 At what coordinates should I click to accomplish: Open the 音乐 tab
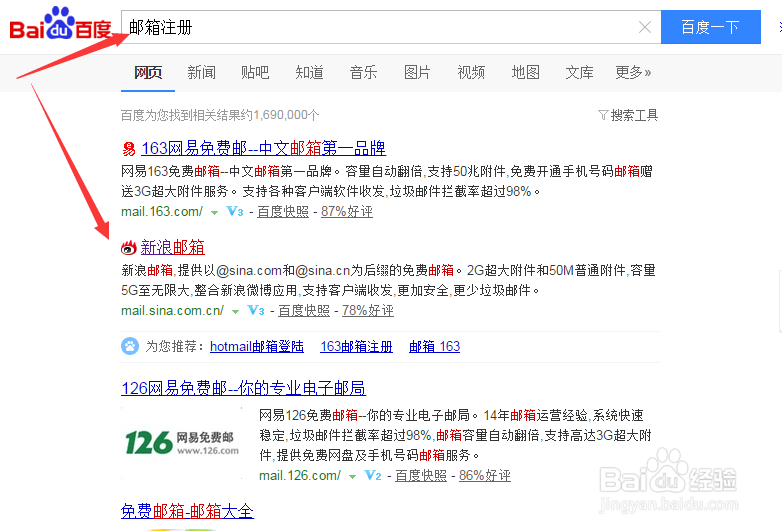pos(363,73)
